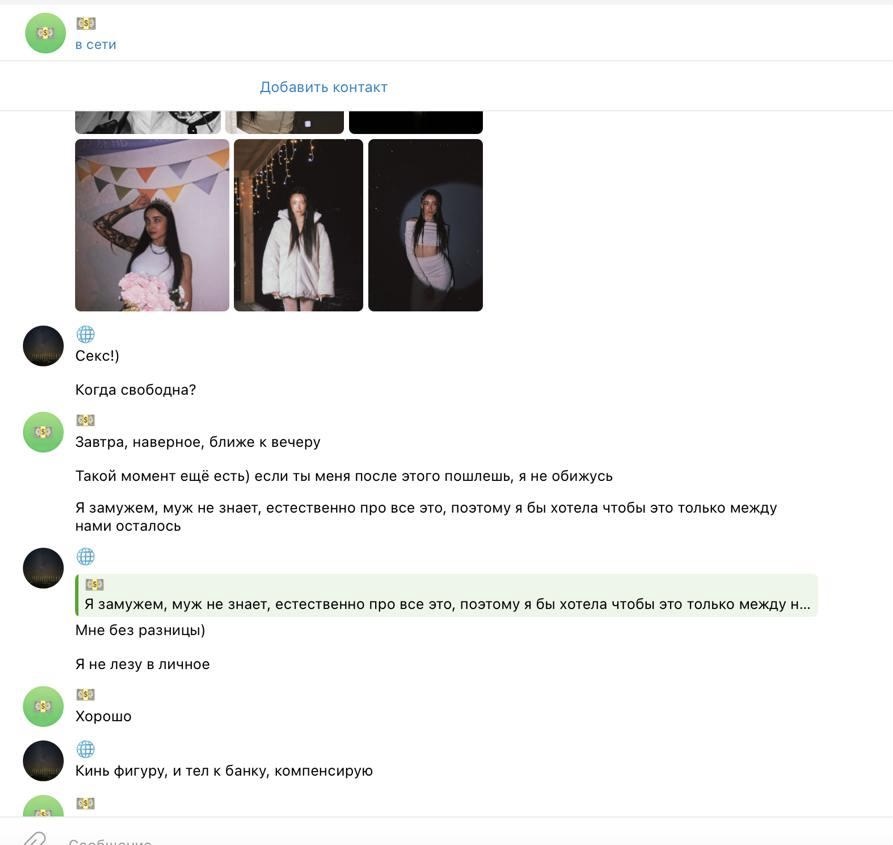
Task: Jump to quoted message "Я замужем, муж не знает"
Action: 447,595
